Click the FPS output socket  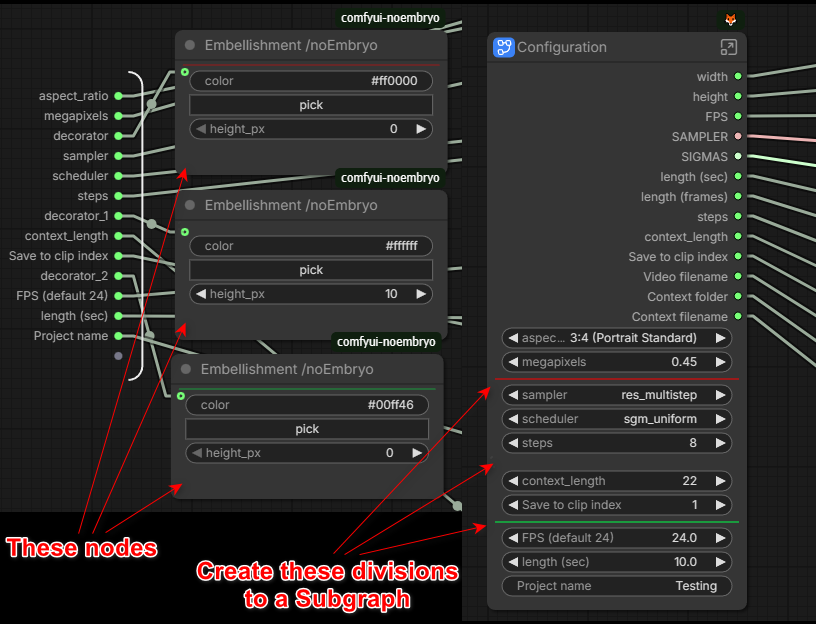[738, 116]
